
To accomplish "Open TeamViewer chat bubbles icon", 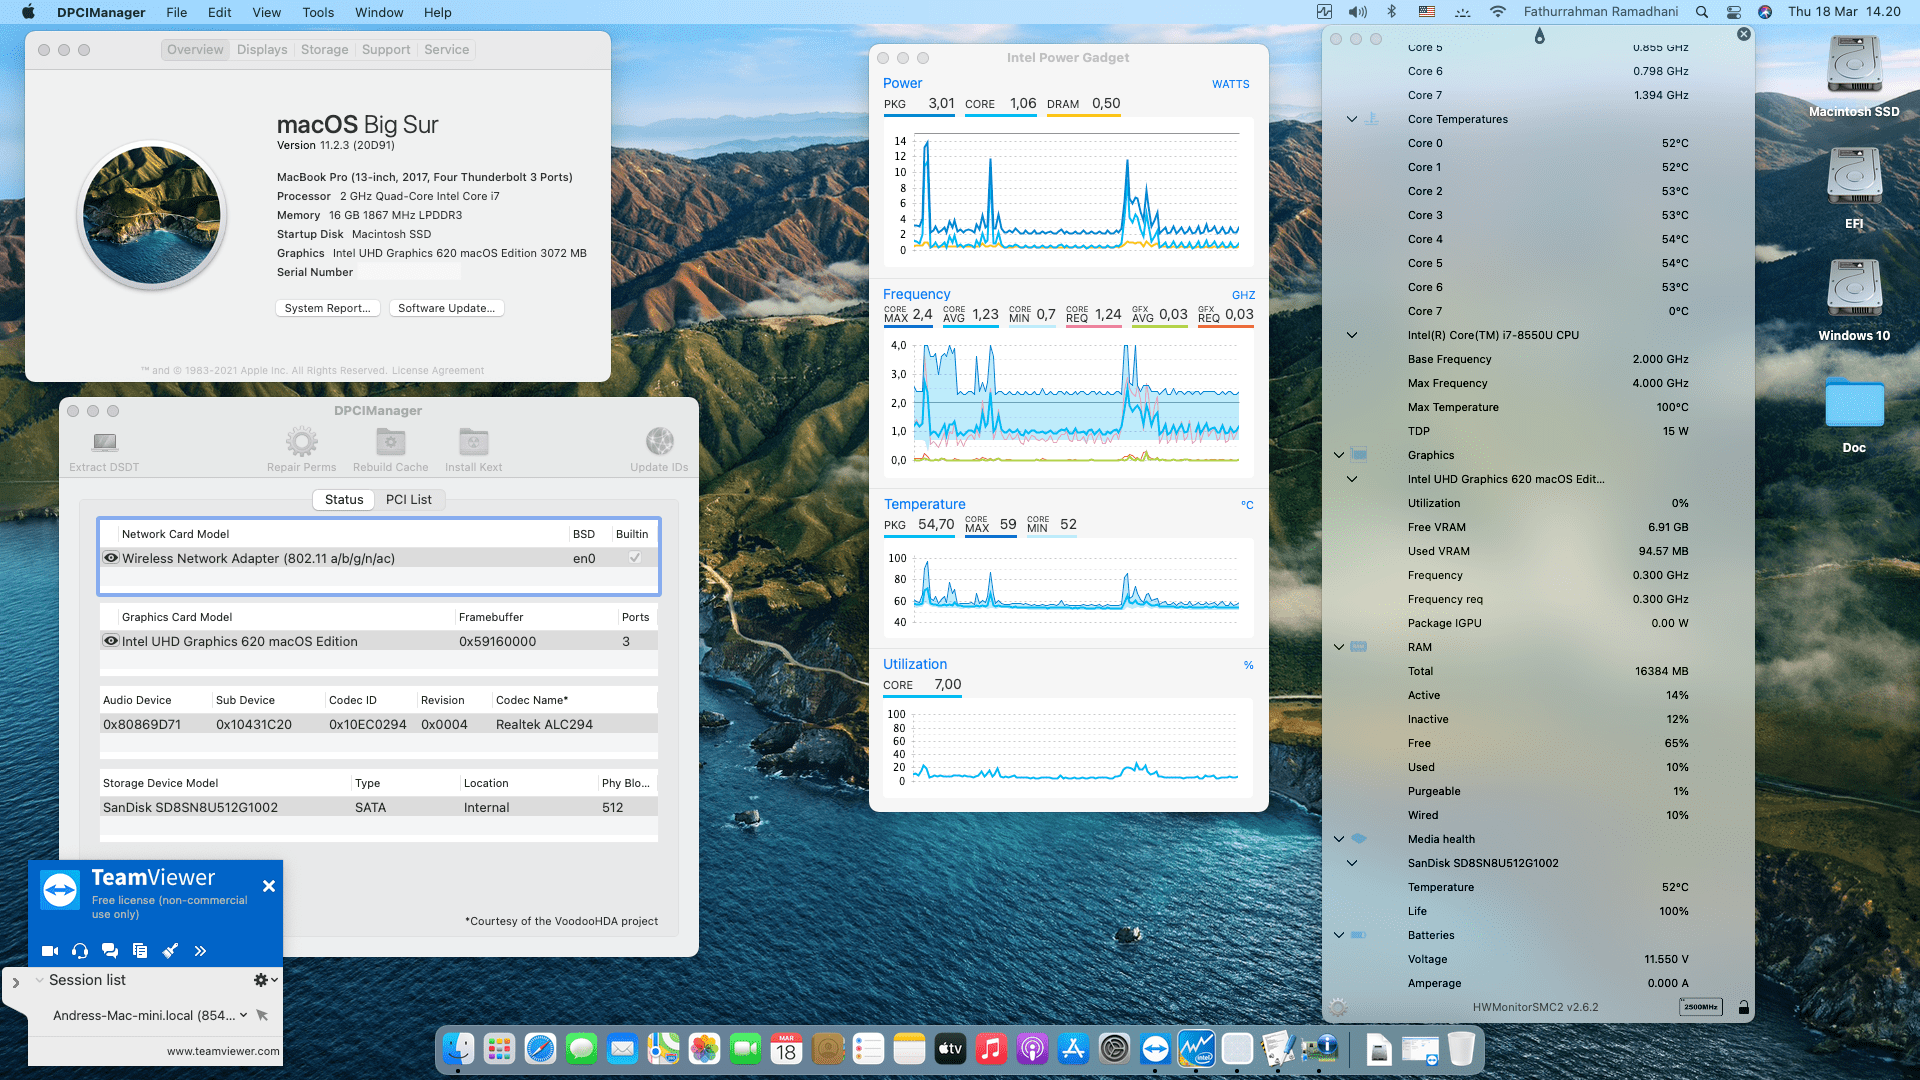I will coord(110,951).
